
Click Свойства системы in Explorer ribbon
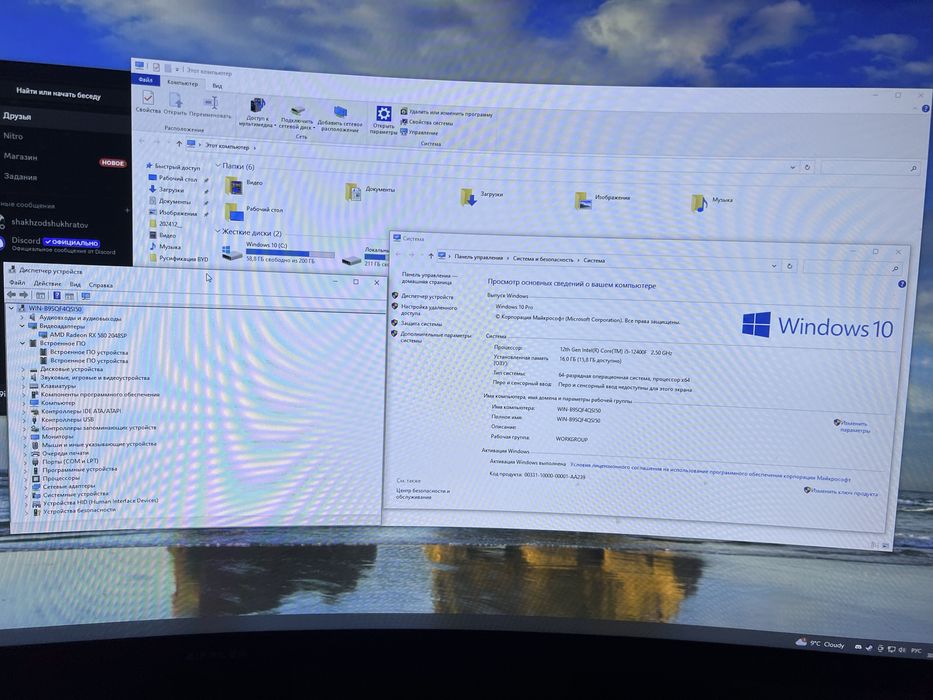(x=427, y=123)
